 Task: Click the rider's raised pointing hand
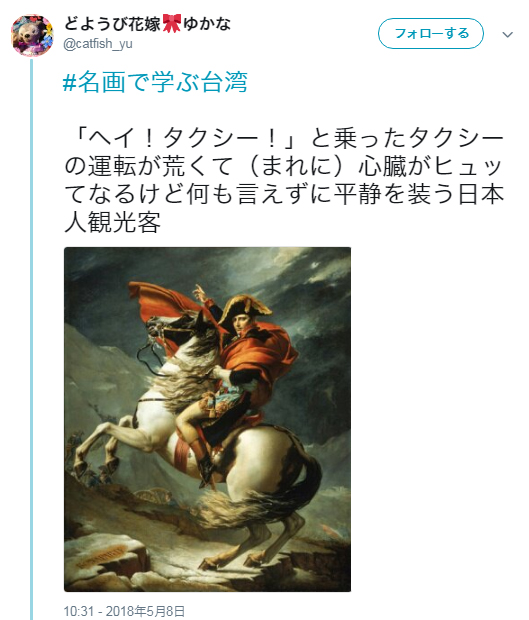pyautogui.click(x=199, y=293)
